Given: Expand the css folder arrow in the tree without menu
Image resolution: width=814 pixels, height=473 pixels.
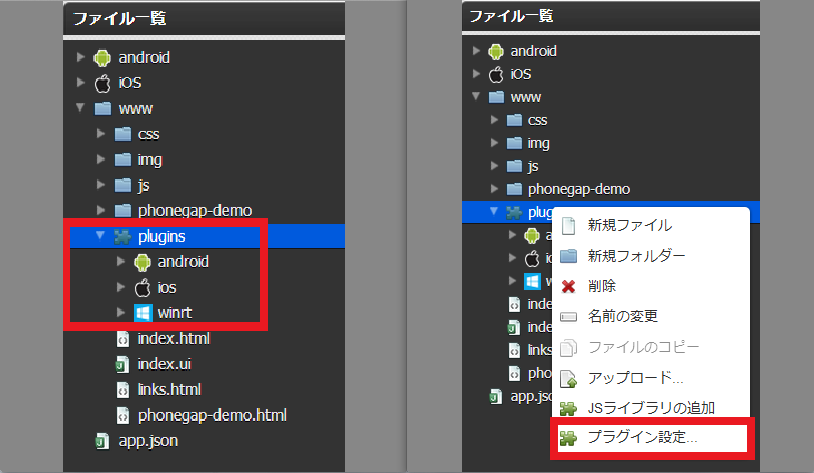Looking at the screenshot, I should coord(101,133).
